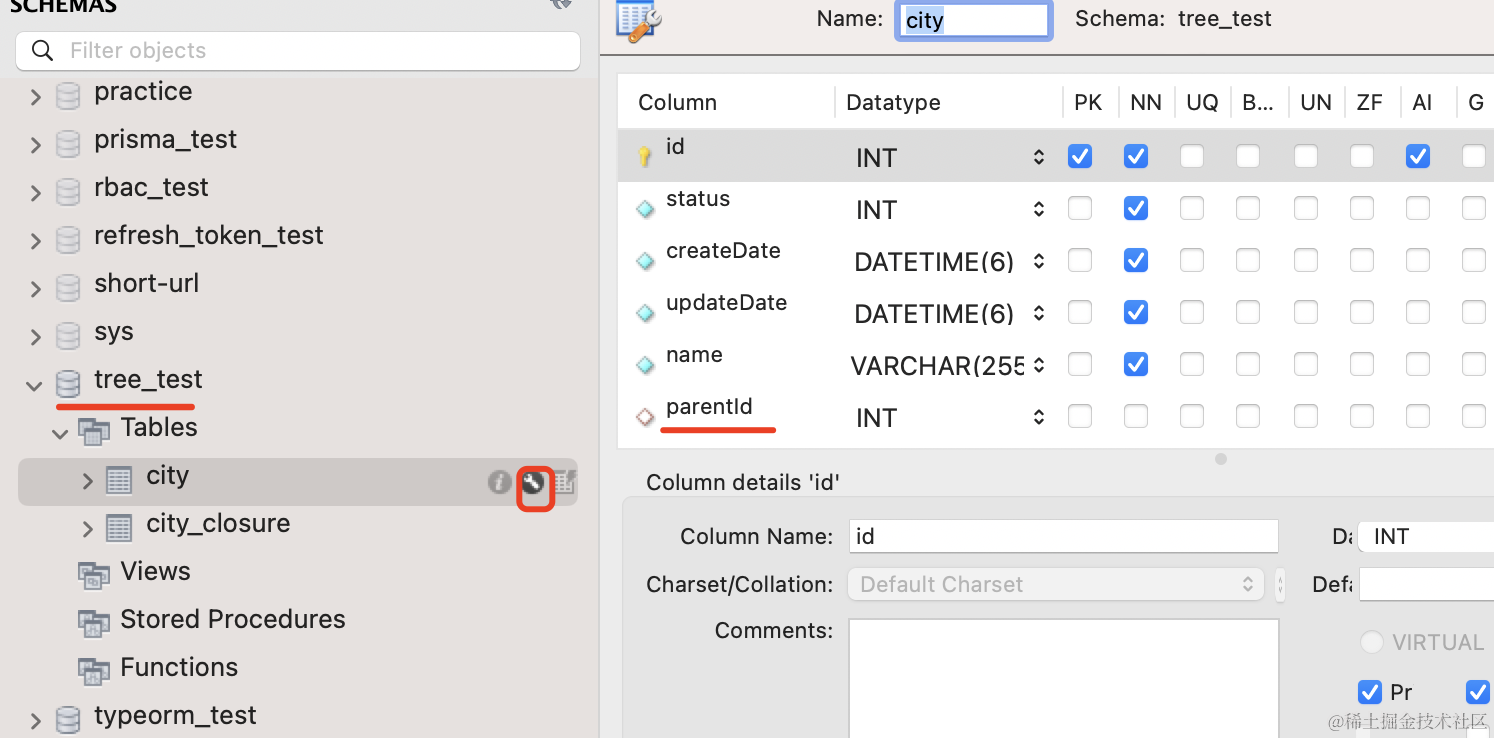1494x738 pixels.
Task: Click the foreign key icon beside parentId
Action: (645, 417)
